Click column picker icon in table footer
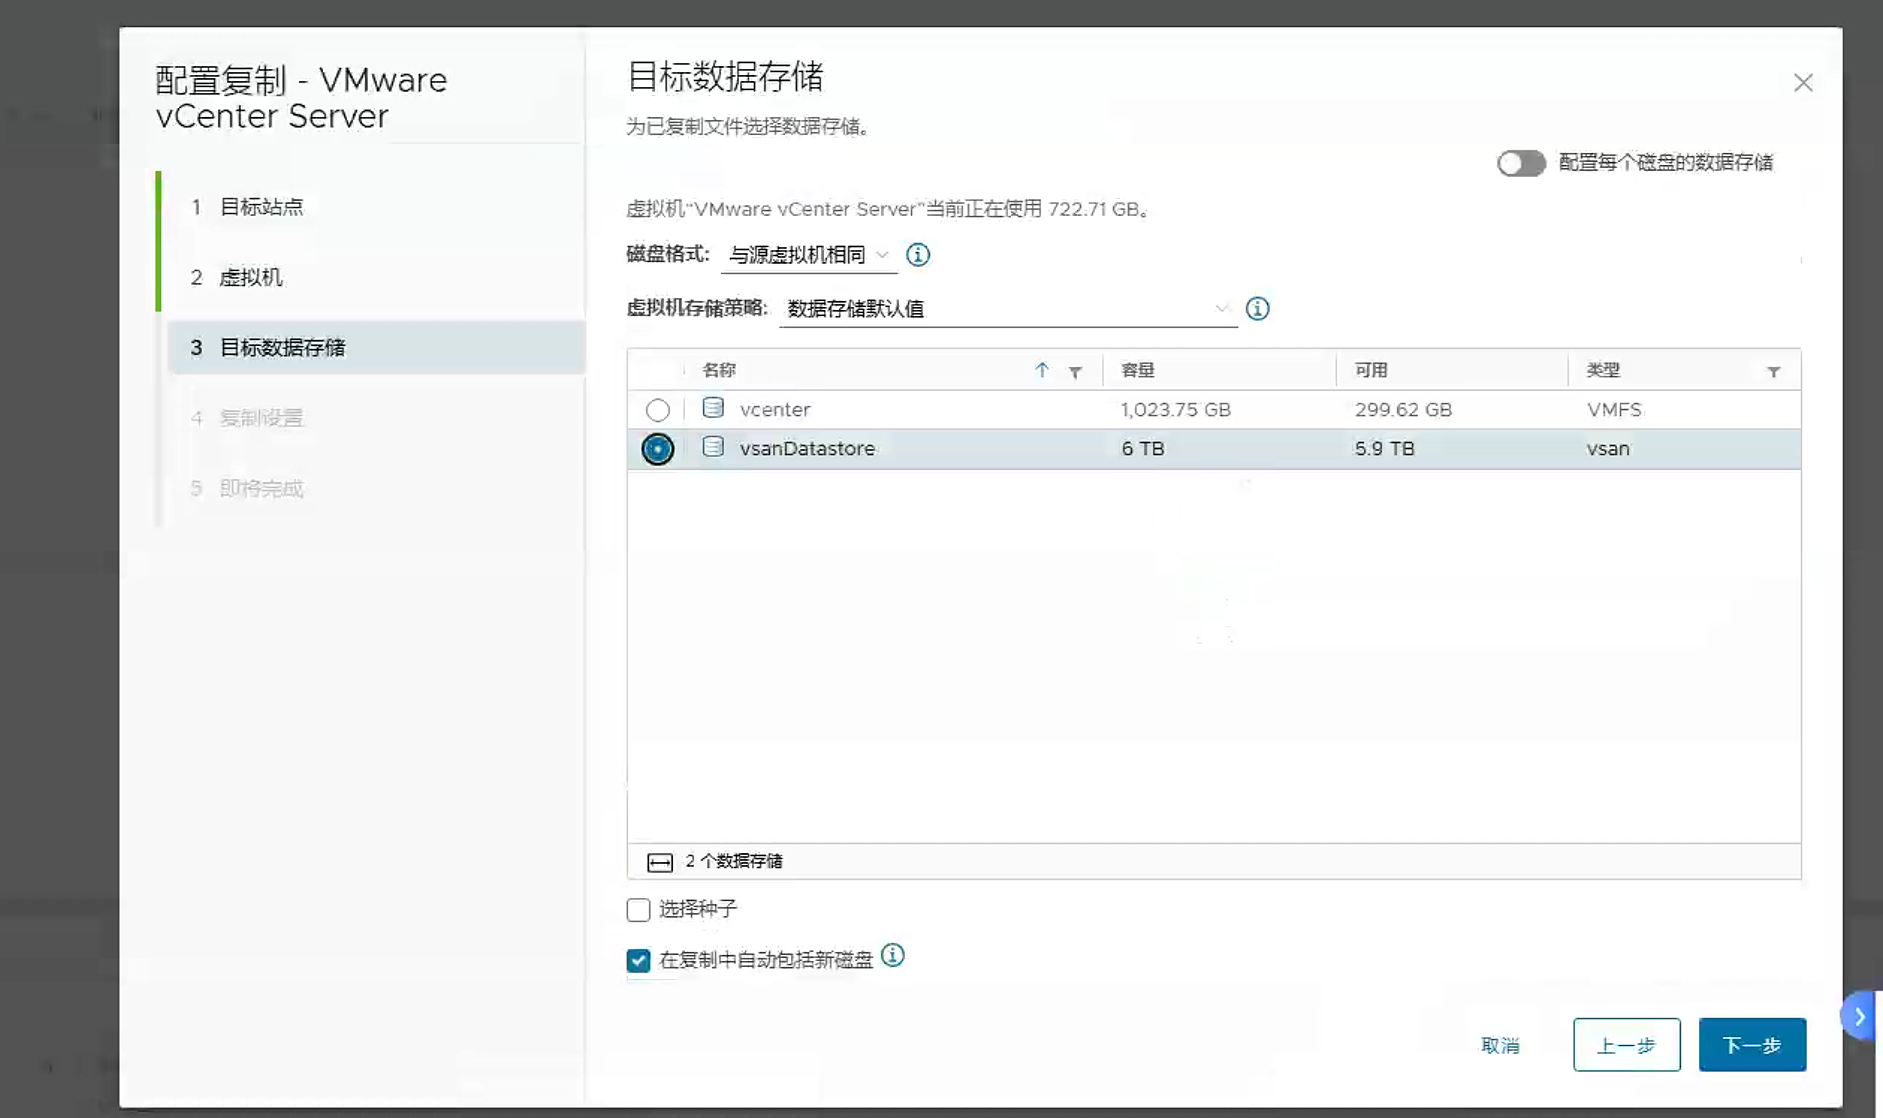This screenshot has height=1118, width=1883. [660, 862]
